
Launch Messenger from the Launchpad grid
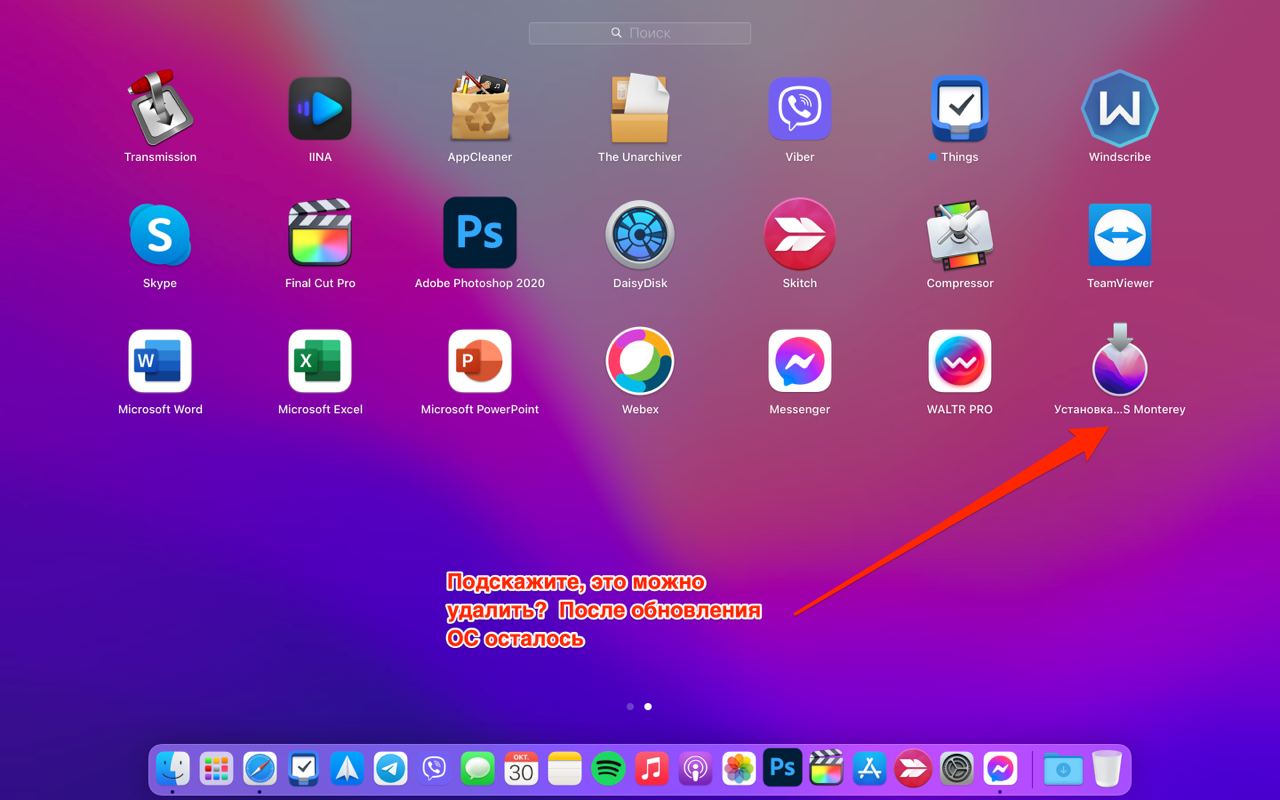click(x=800, y=360)
